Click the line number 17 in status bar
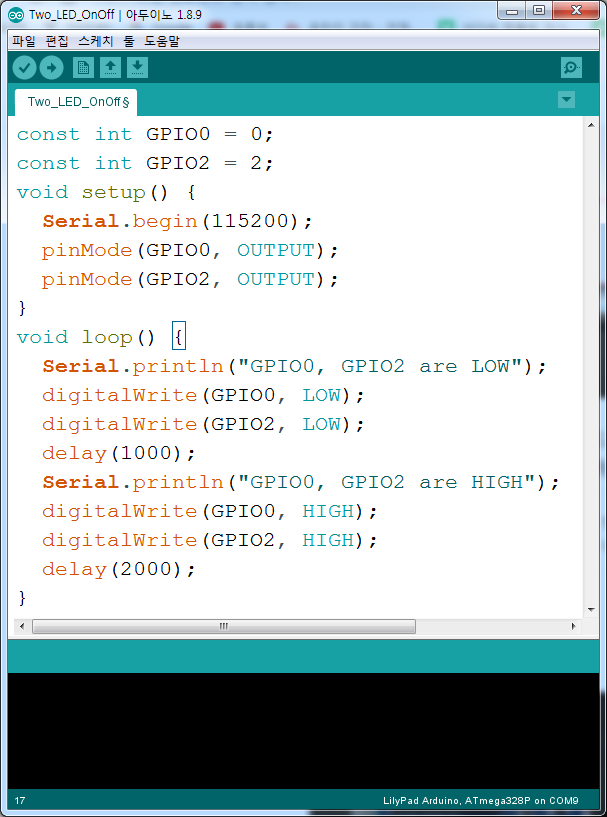Screen dimensions: 607x817 pos(20,801)
